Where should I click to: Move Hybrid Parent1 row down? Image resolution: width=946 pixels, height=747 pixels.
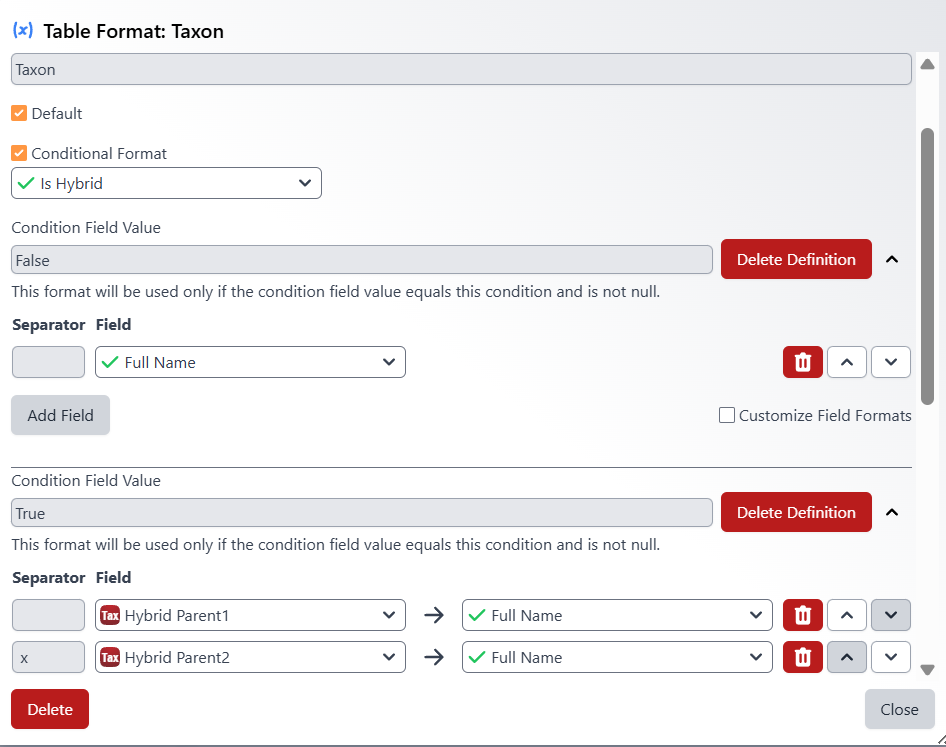point(890,615)
